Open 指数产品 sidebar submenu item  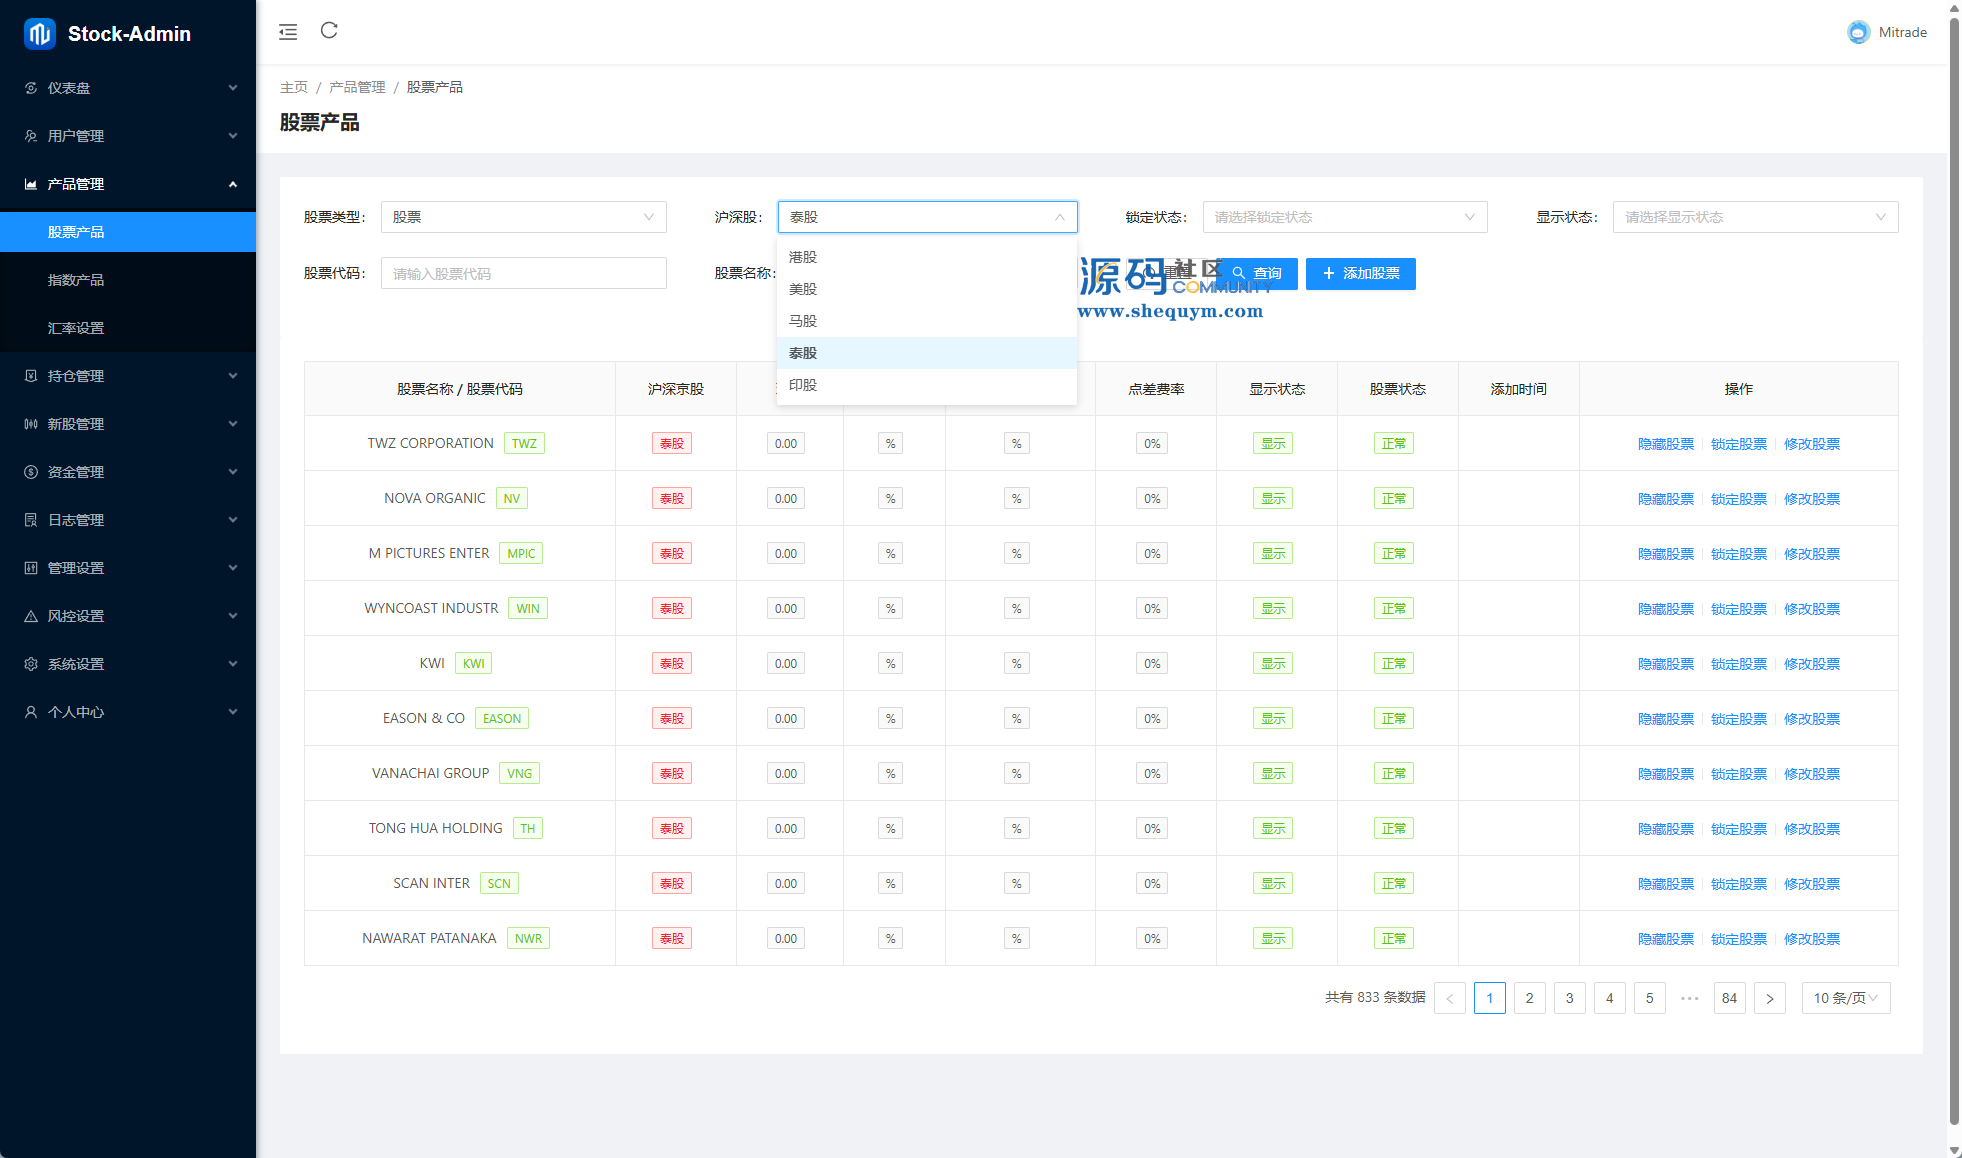click(x=76, y=280)
